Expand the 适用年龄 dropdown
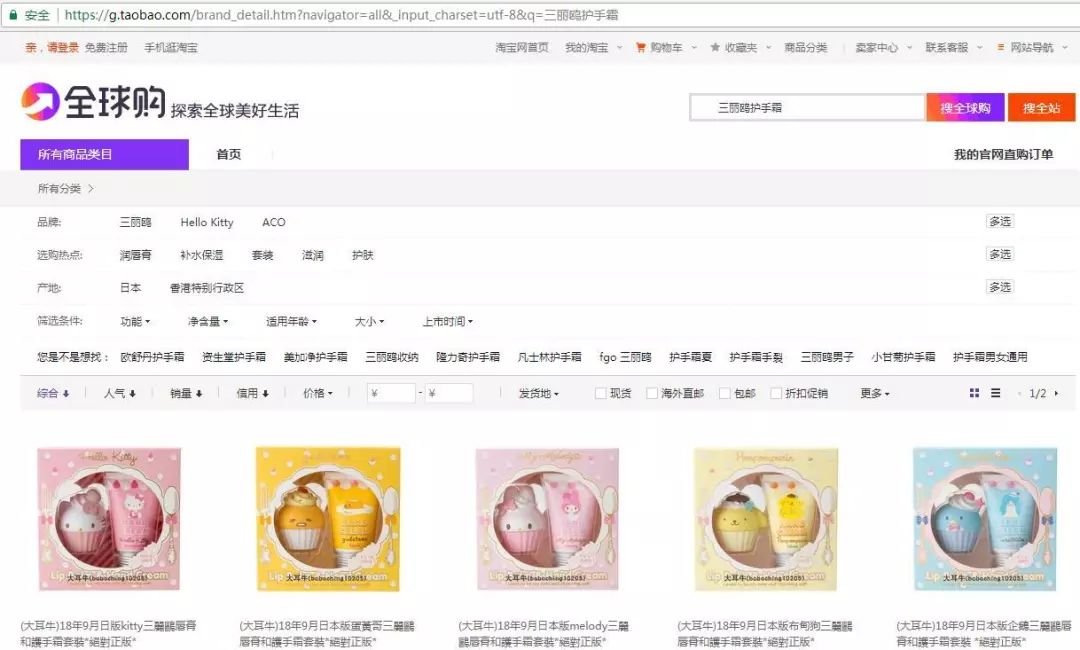Image resolution: width=1080 pixels, height=650 pixels. 291,322
